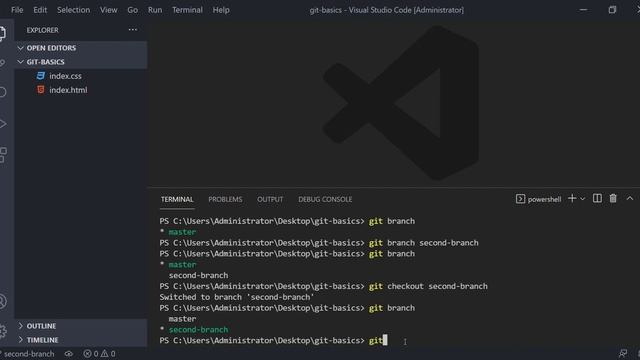
Task: Collapse the GIT-BASICS folder section
Action: pyautogui.click(x=20, y=62)
